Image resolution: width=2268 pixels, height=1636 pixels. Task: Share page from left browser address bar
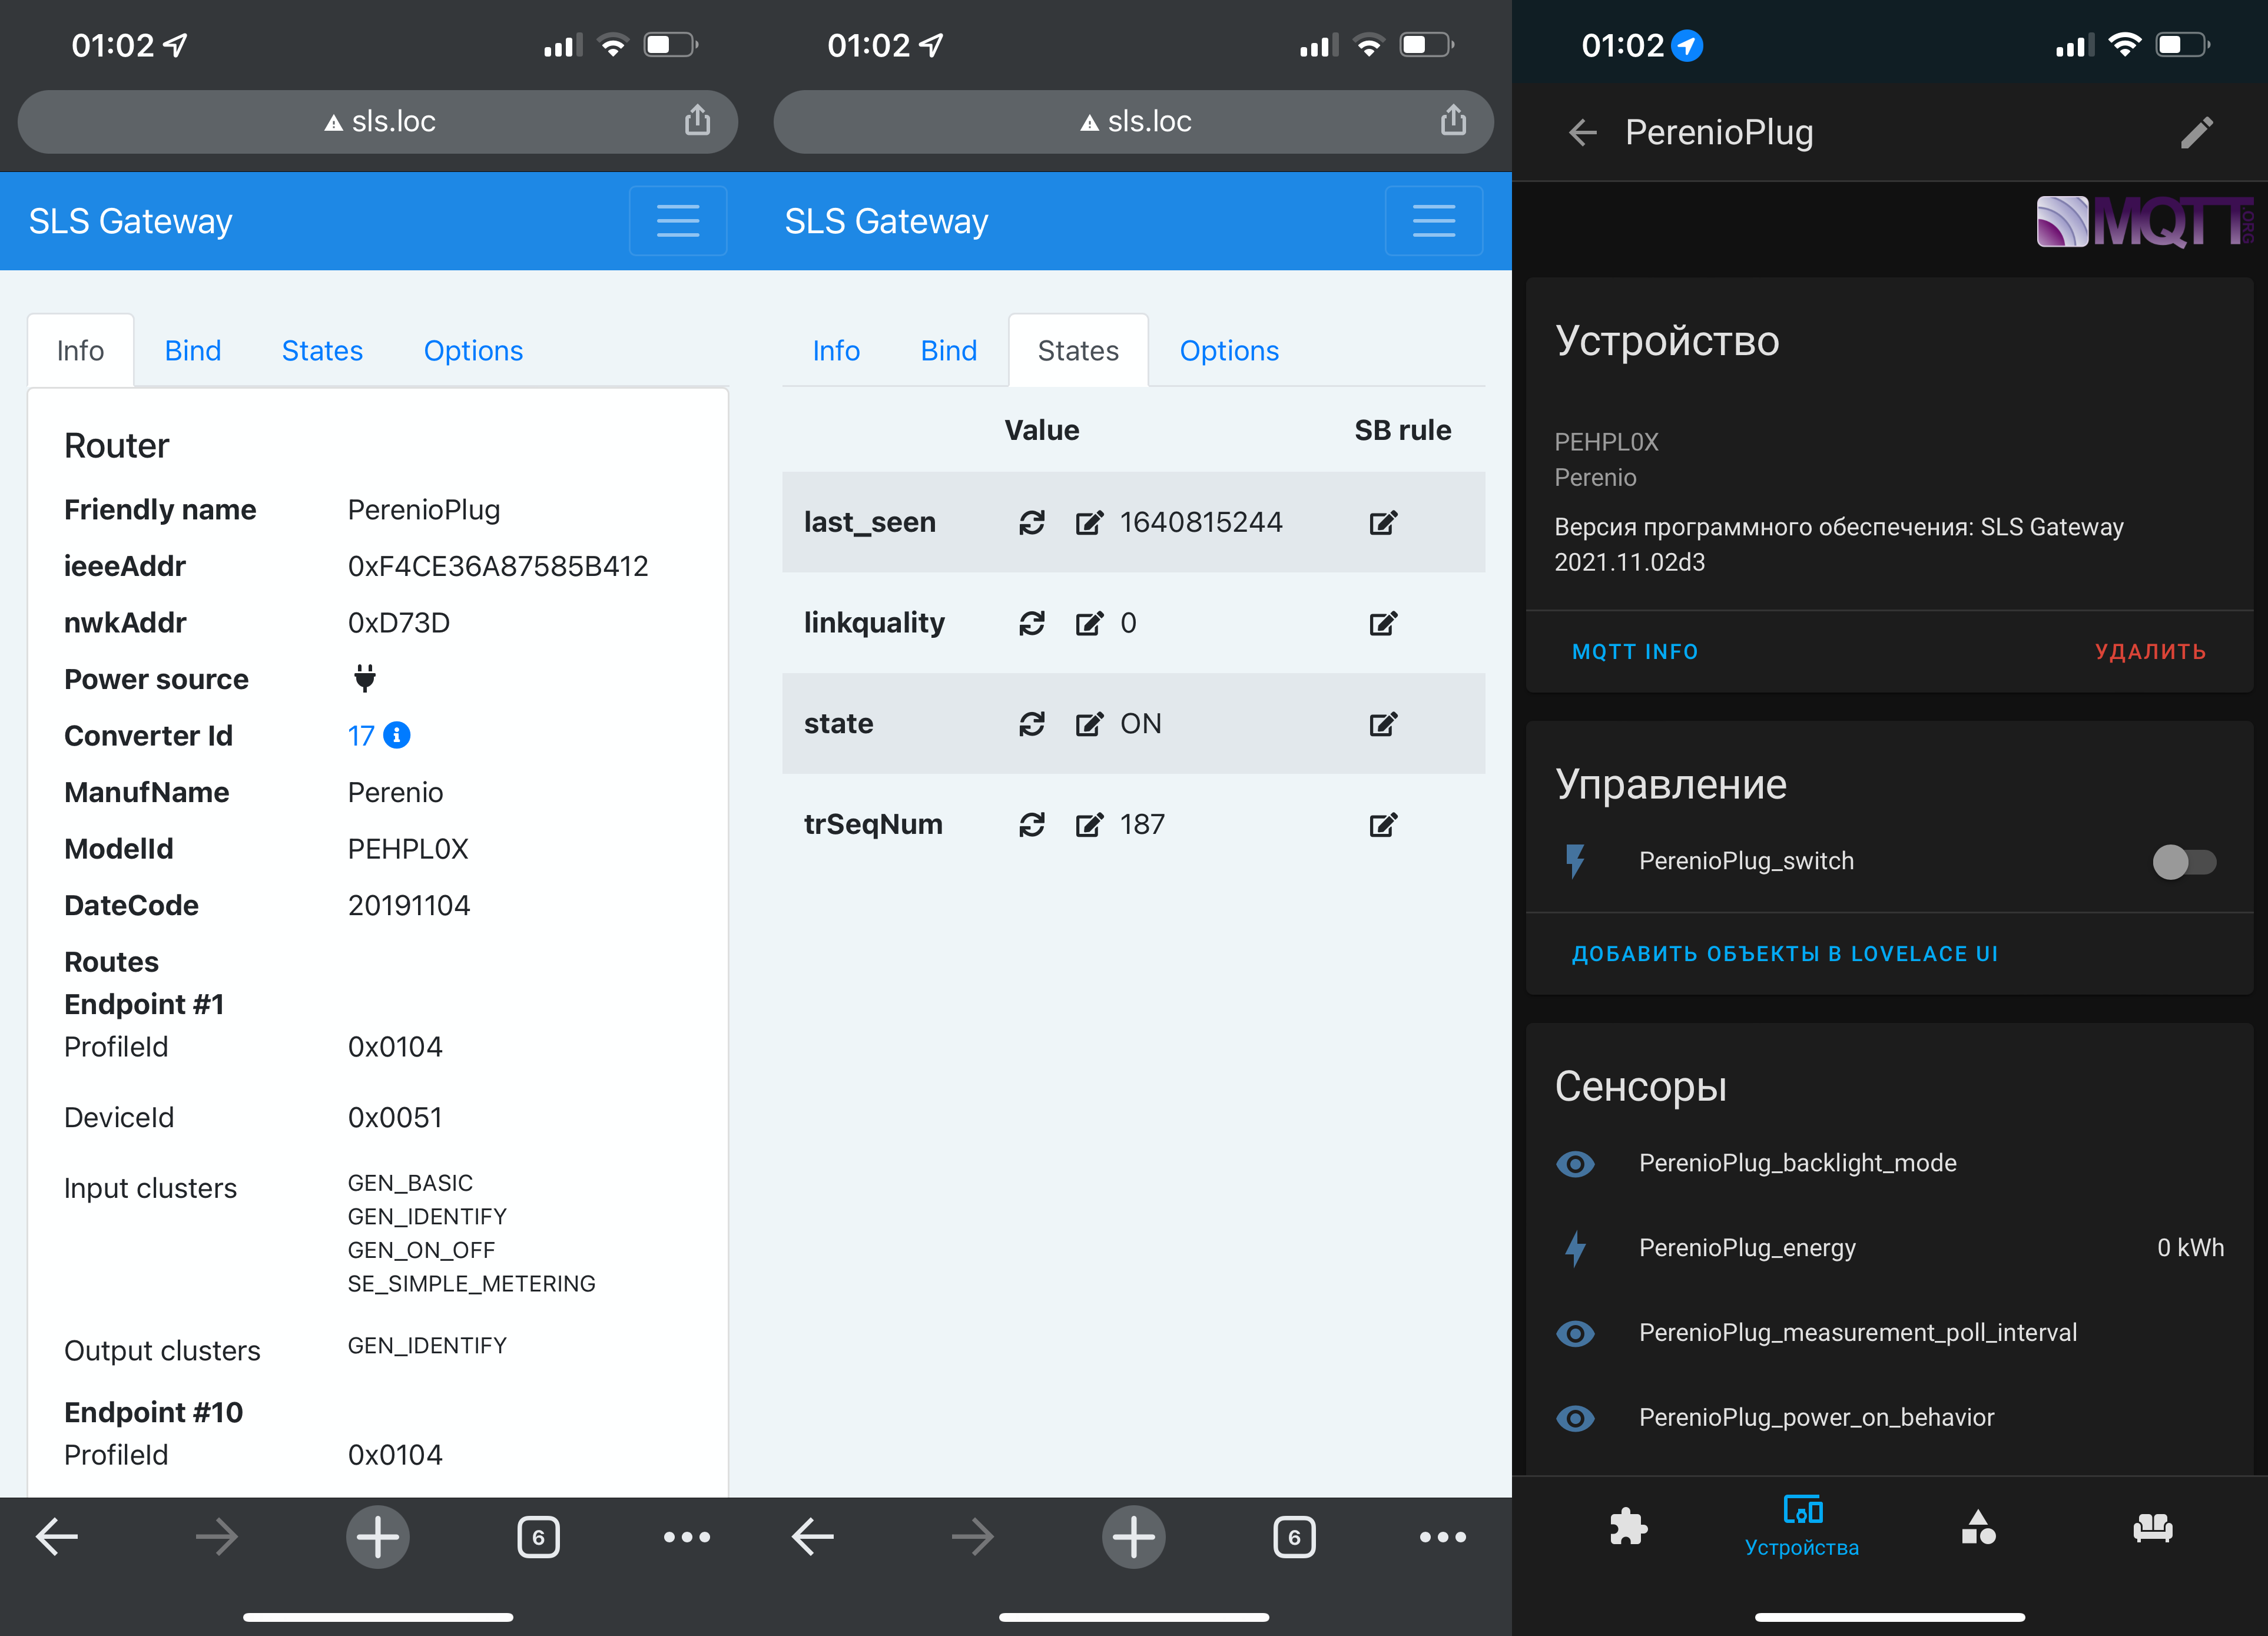point(697,121)
